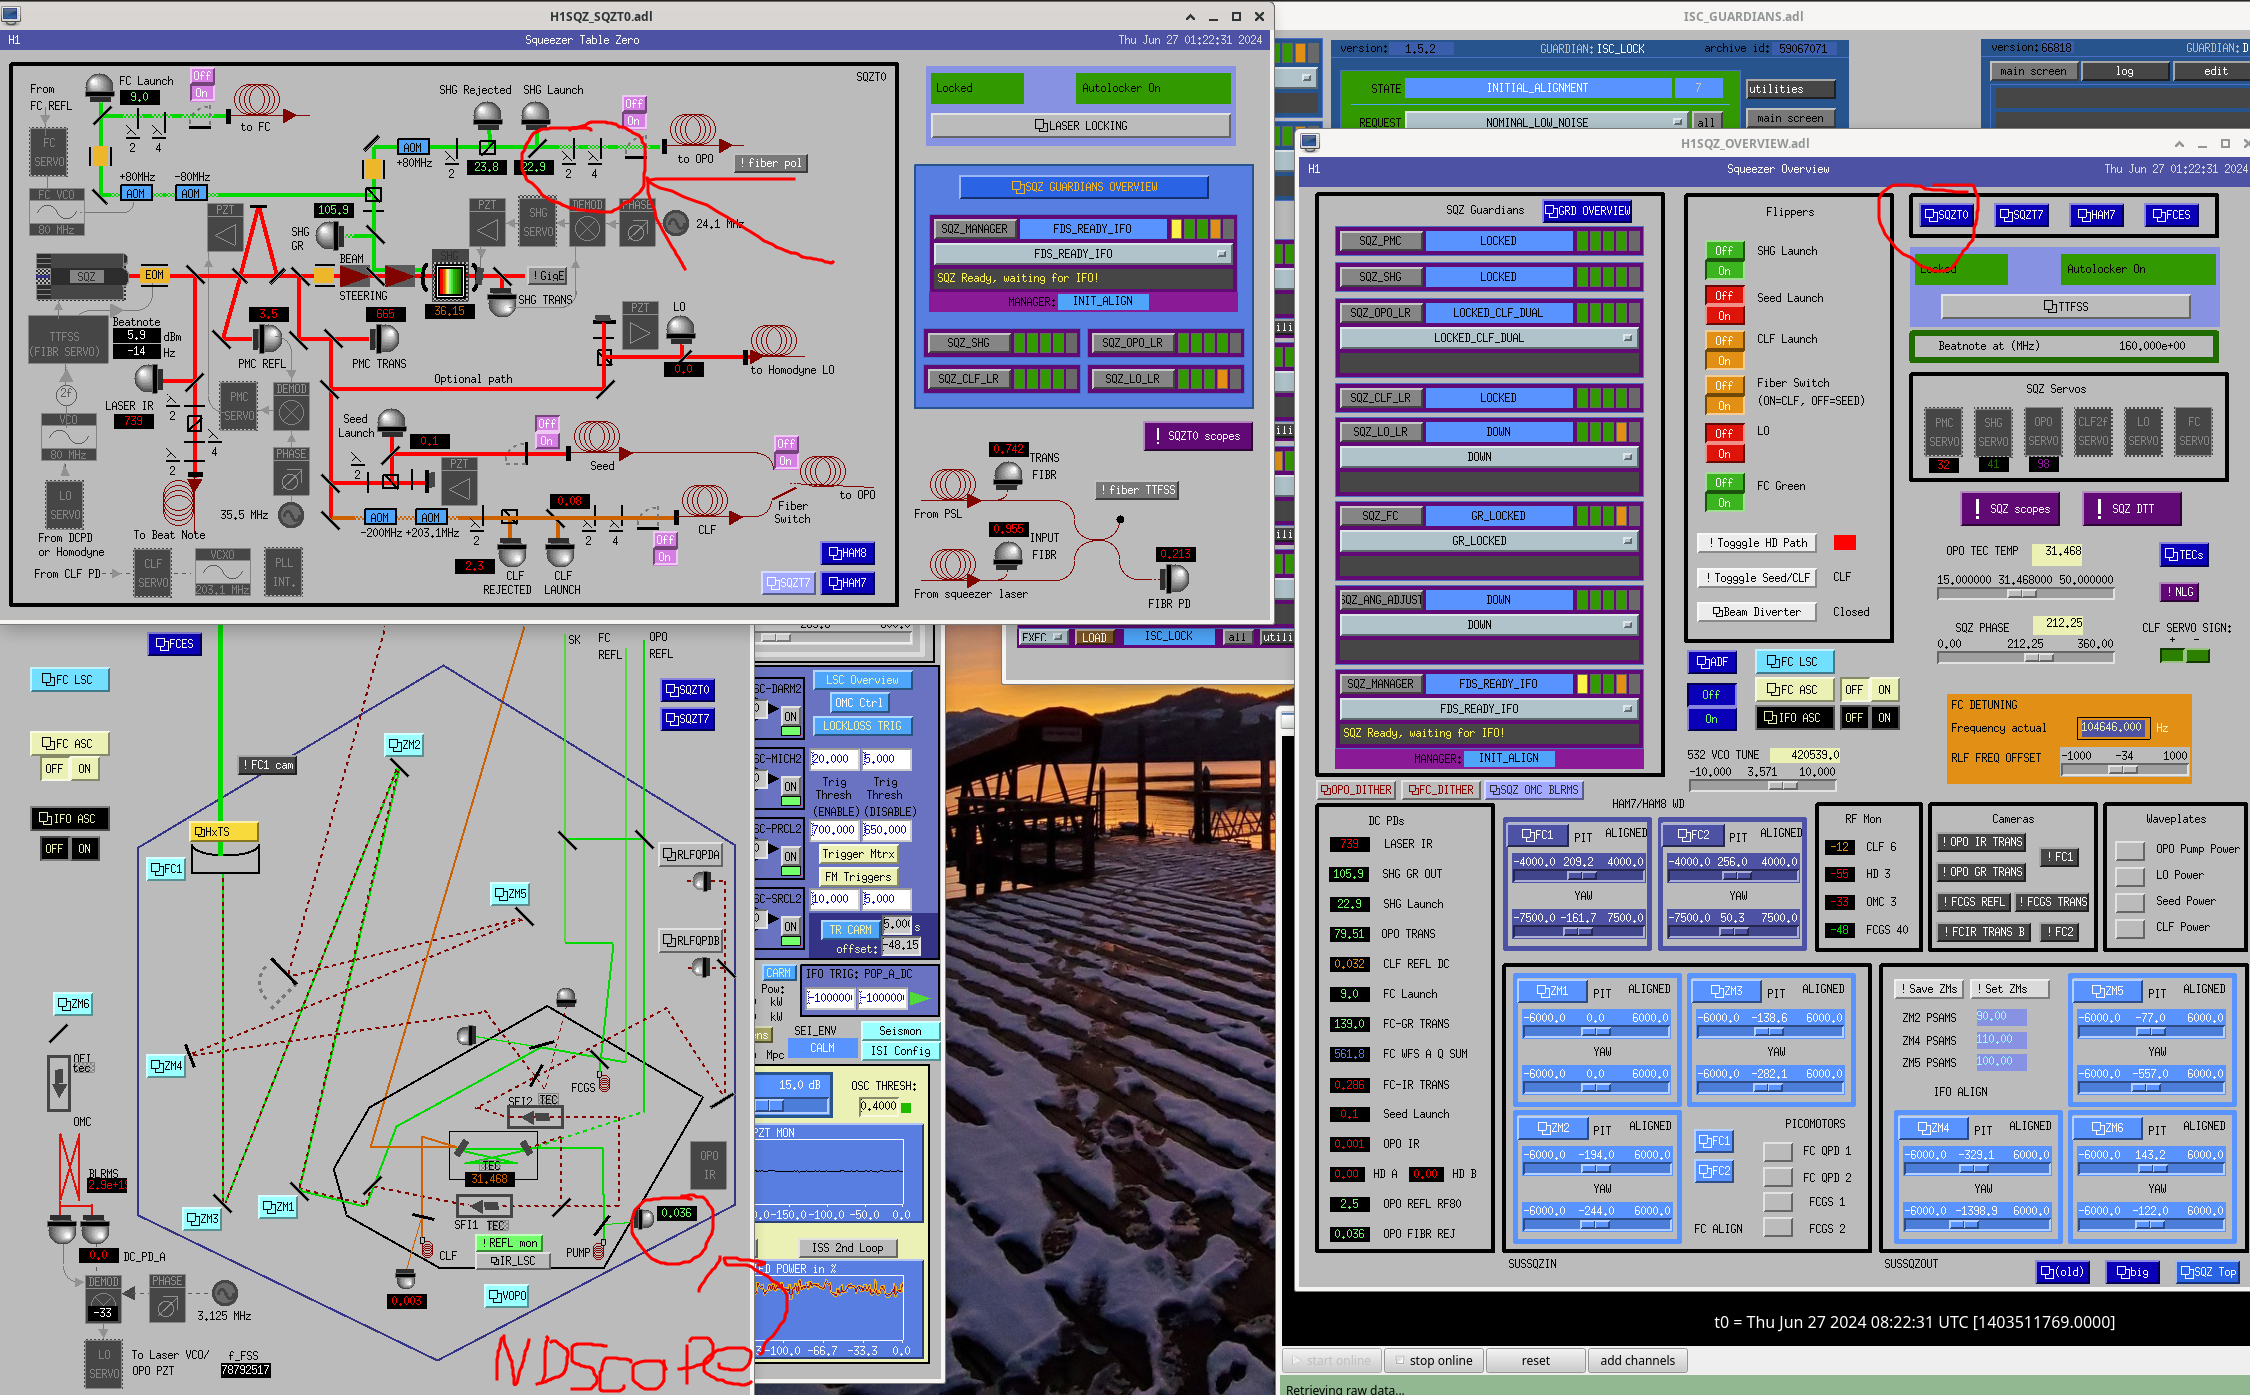Open the LO SERVO chip in SQZ Servos panel

point(2143,432)
